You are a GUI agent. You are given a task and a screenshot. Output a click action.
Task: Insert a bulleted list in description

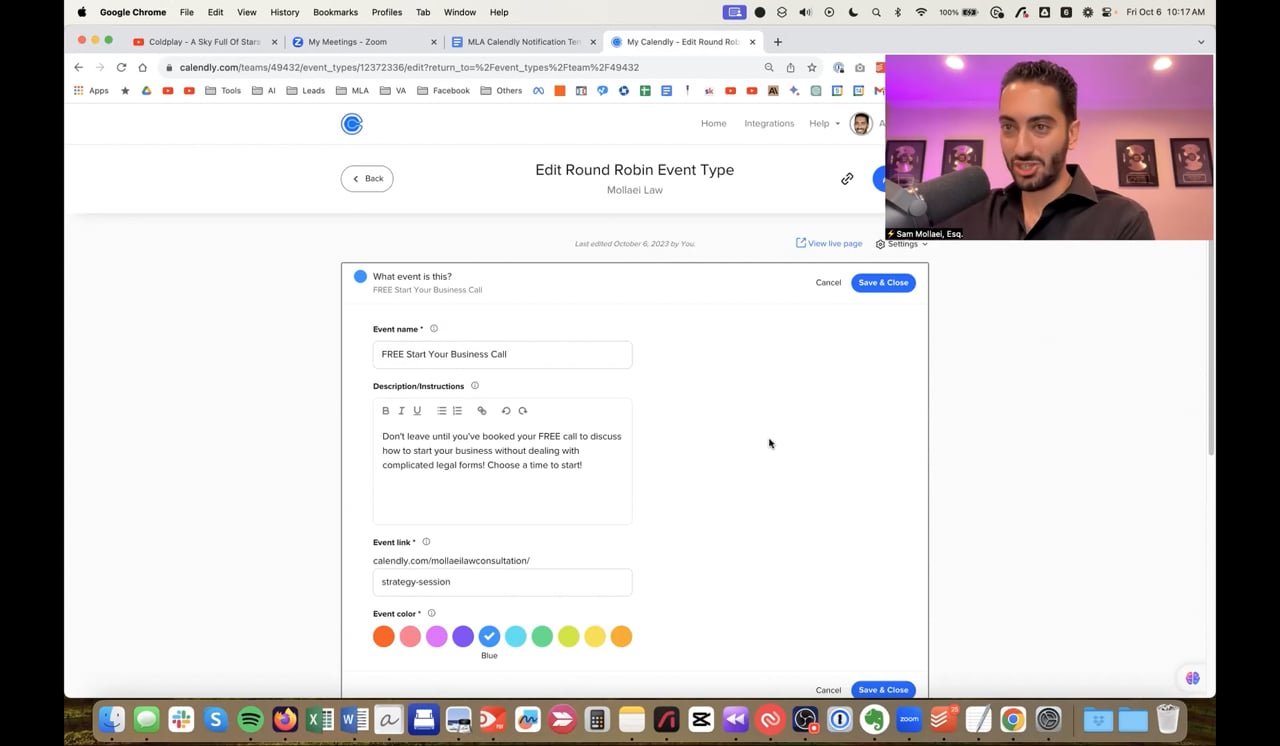(441, 411)
